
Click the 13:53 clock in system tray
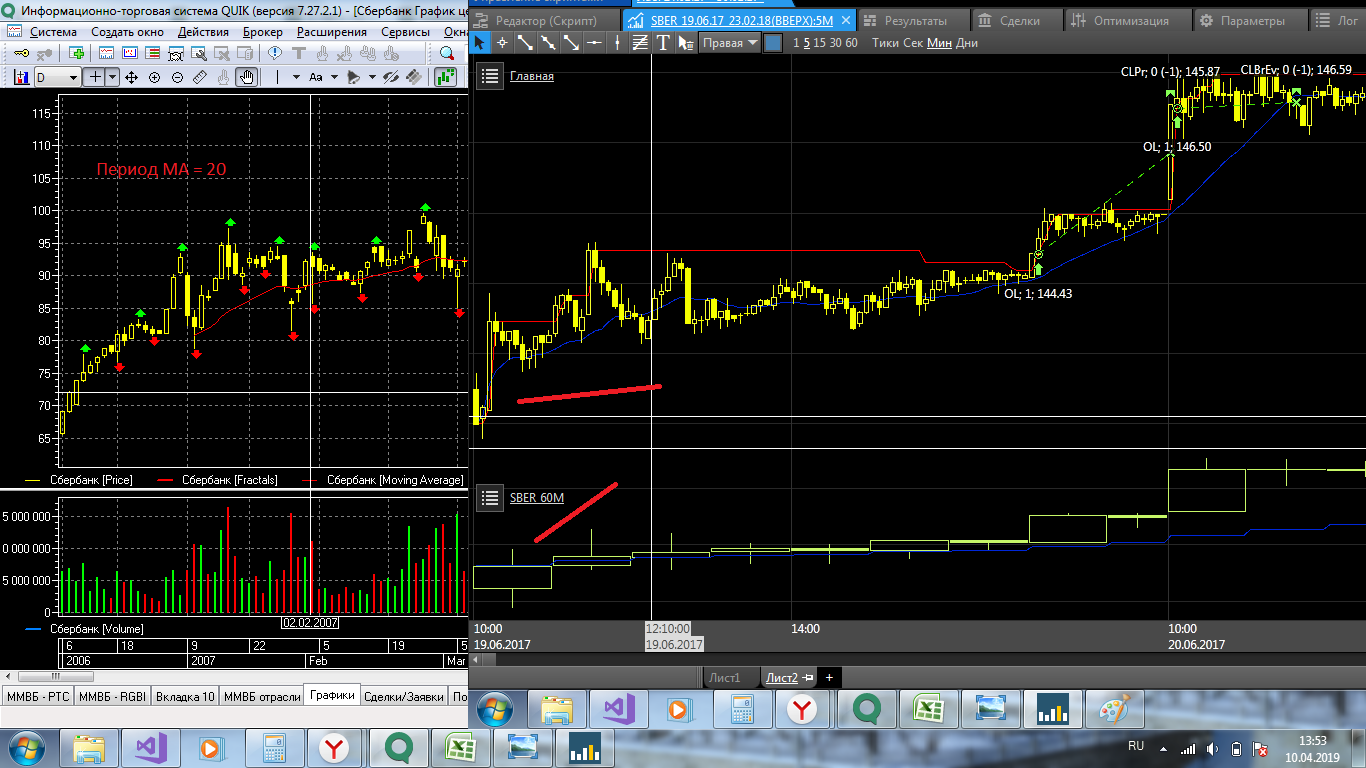(1313, 741)
